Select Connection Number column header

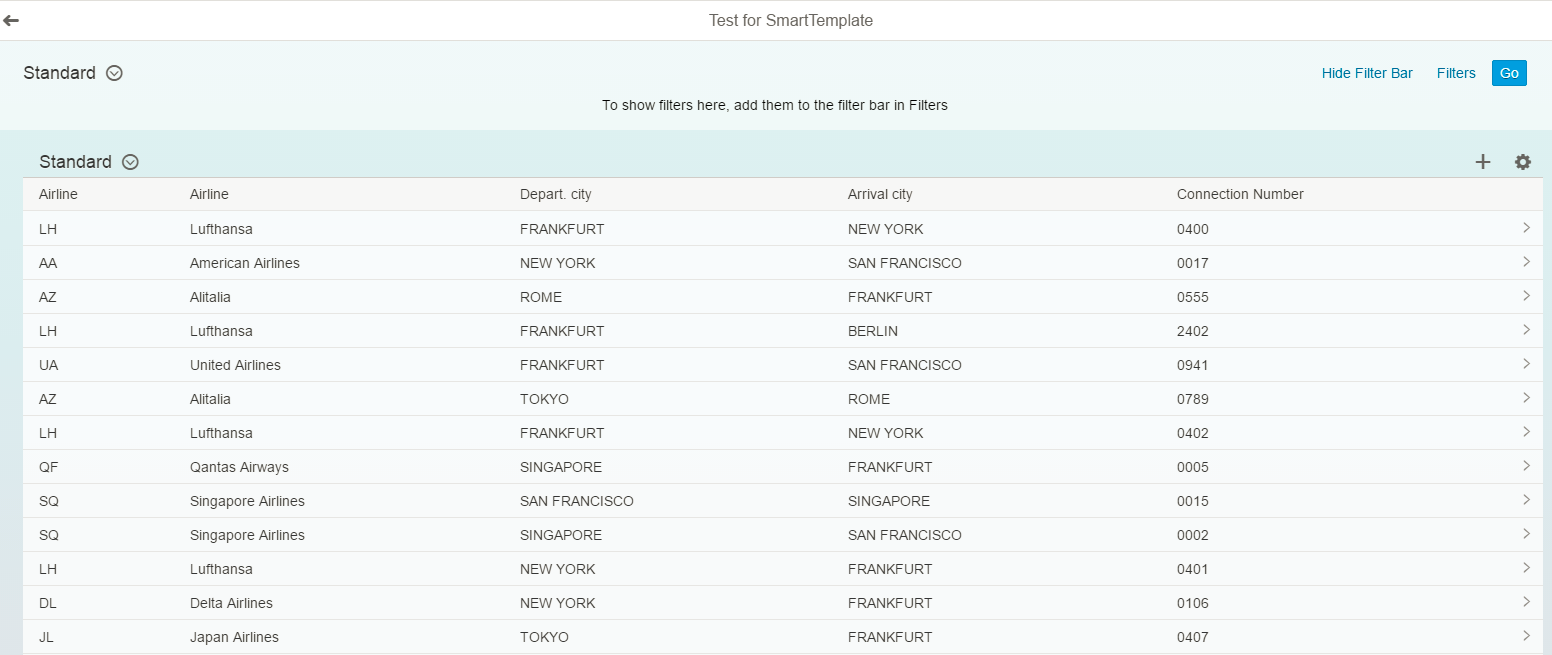click(x=1240, y=194)
